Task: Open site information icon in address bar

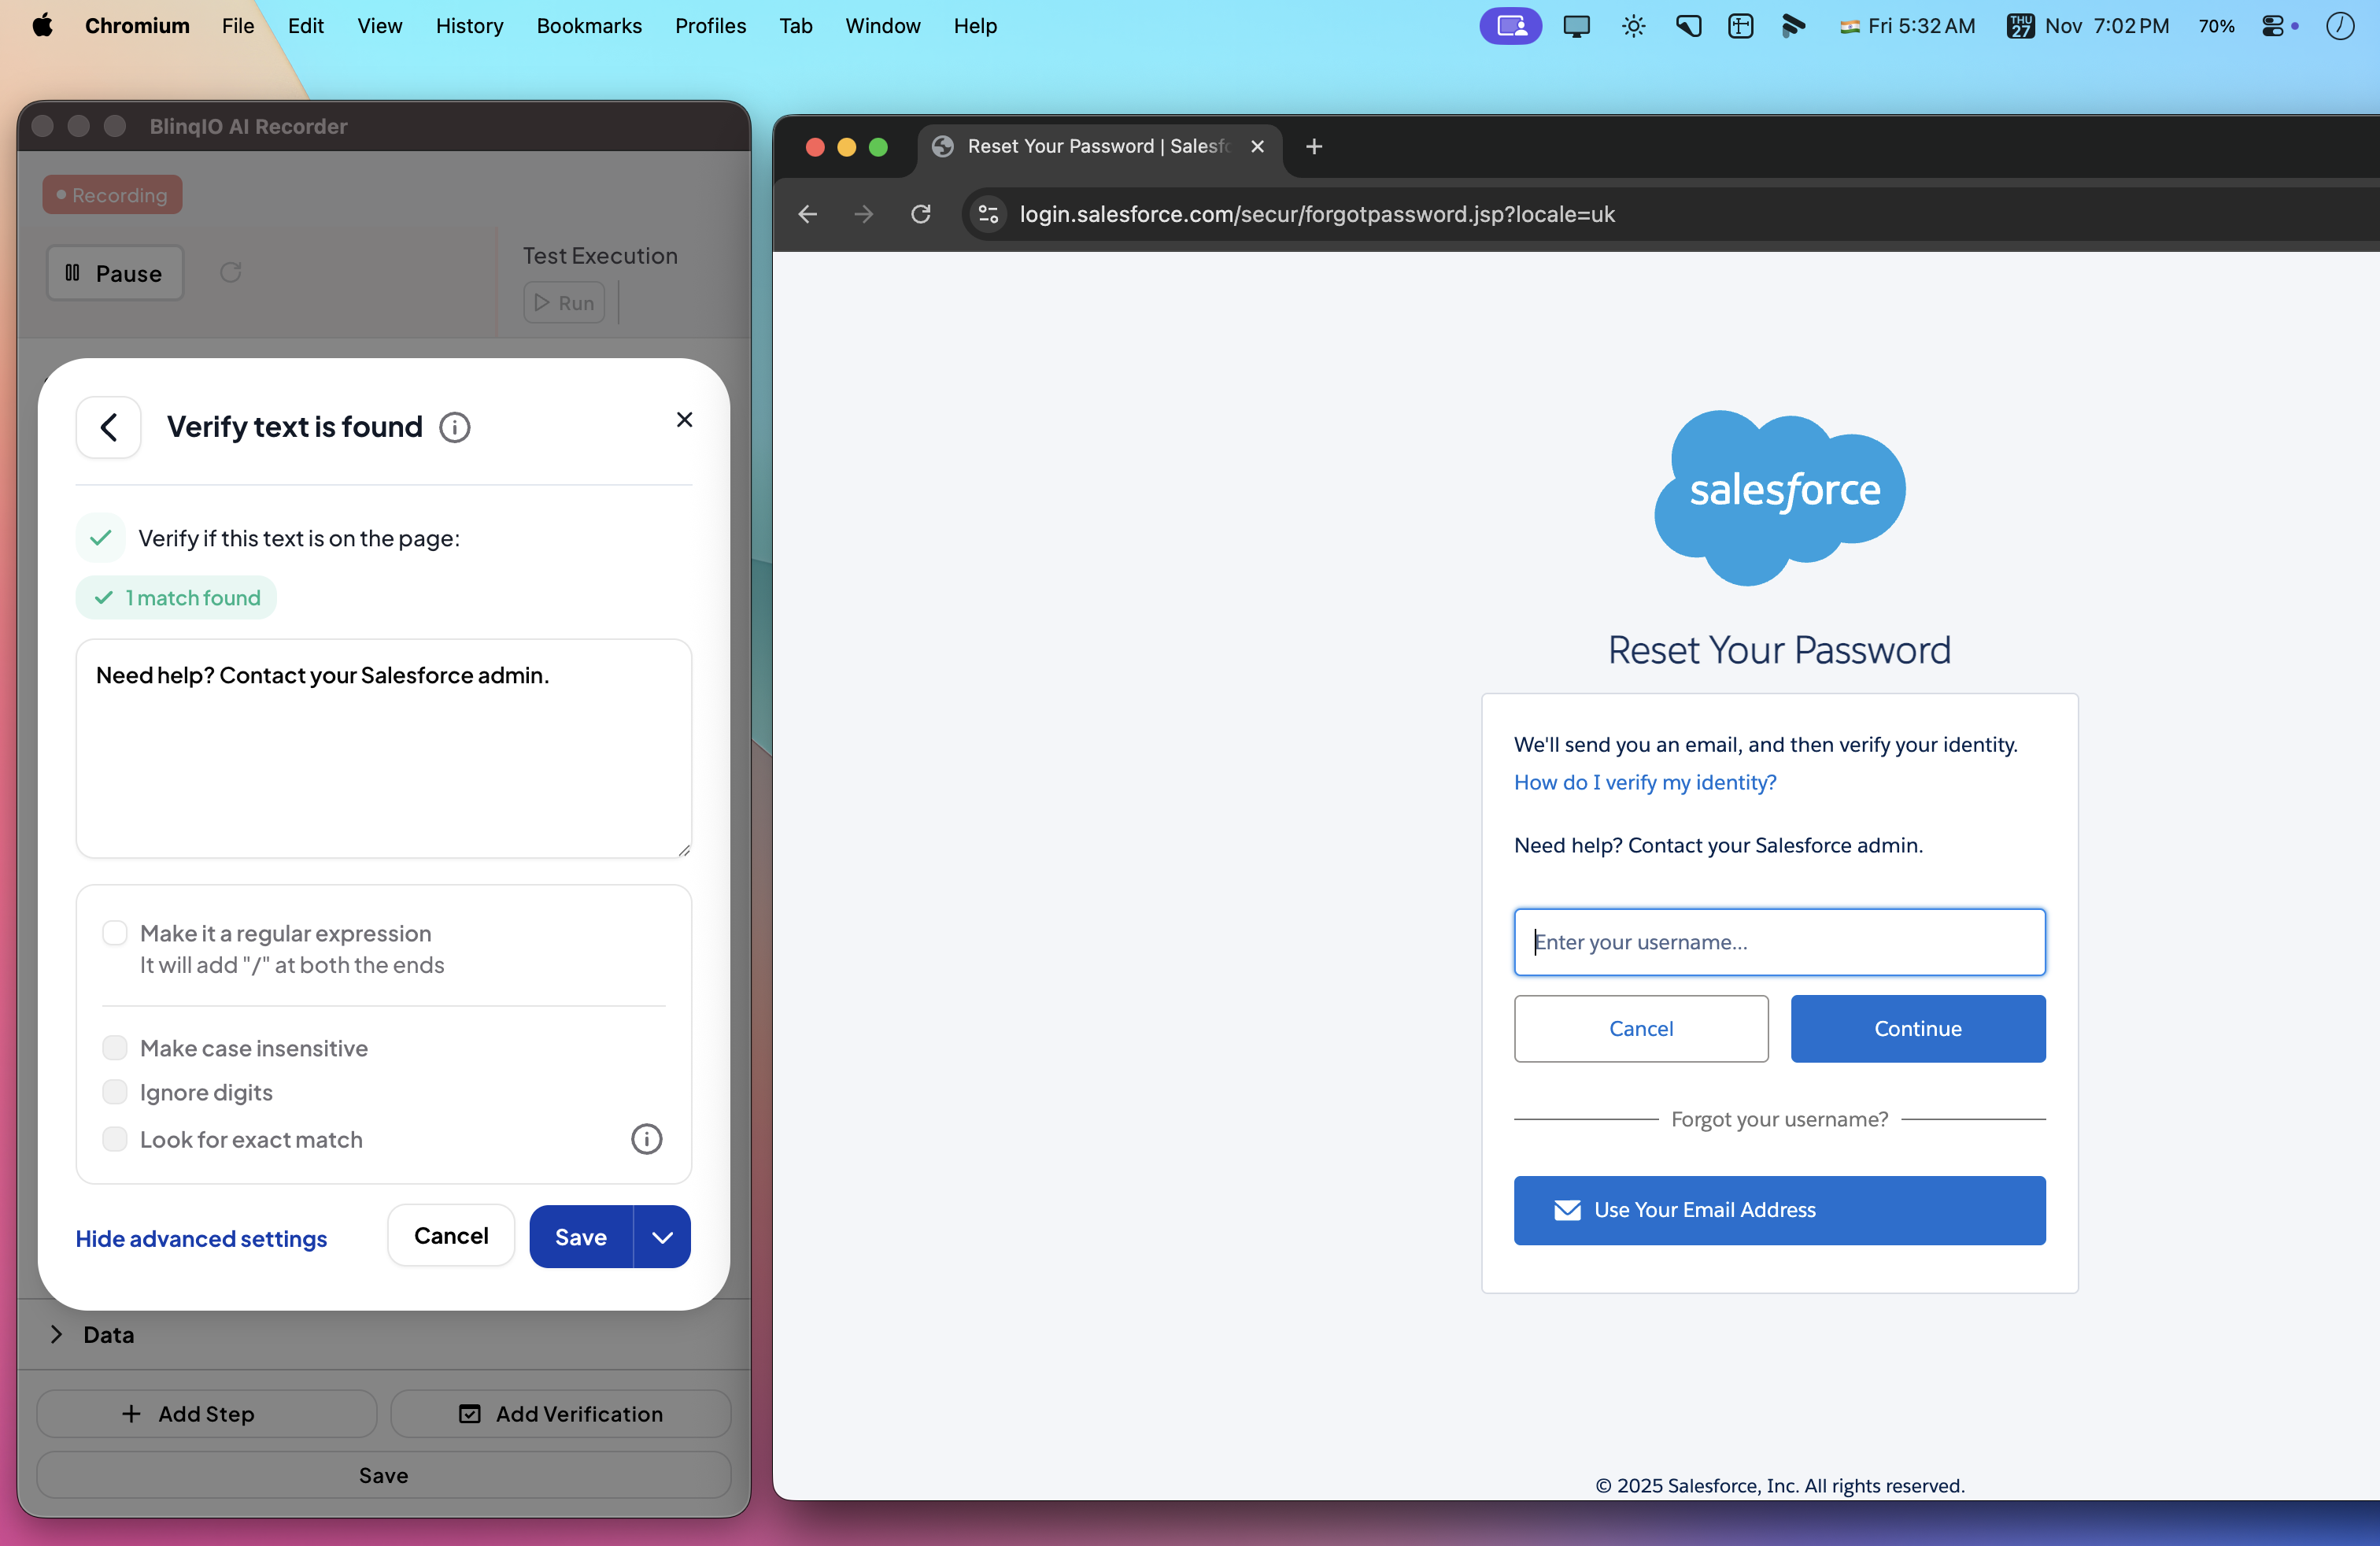Action: coord(988,214)
